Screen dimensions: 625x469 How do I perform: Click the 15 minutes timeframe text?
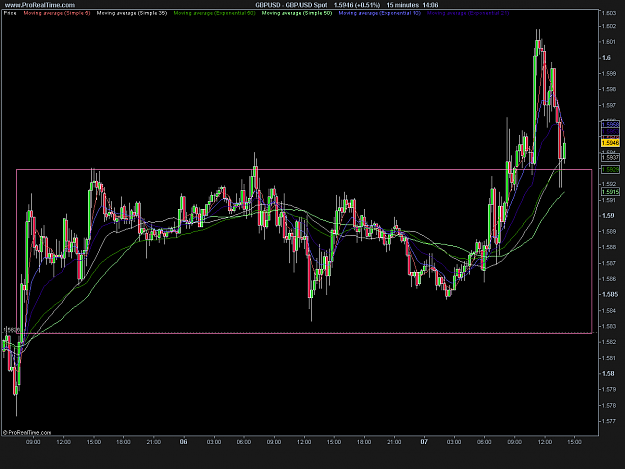click(x=403, y=5)
